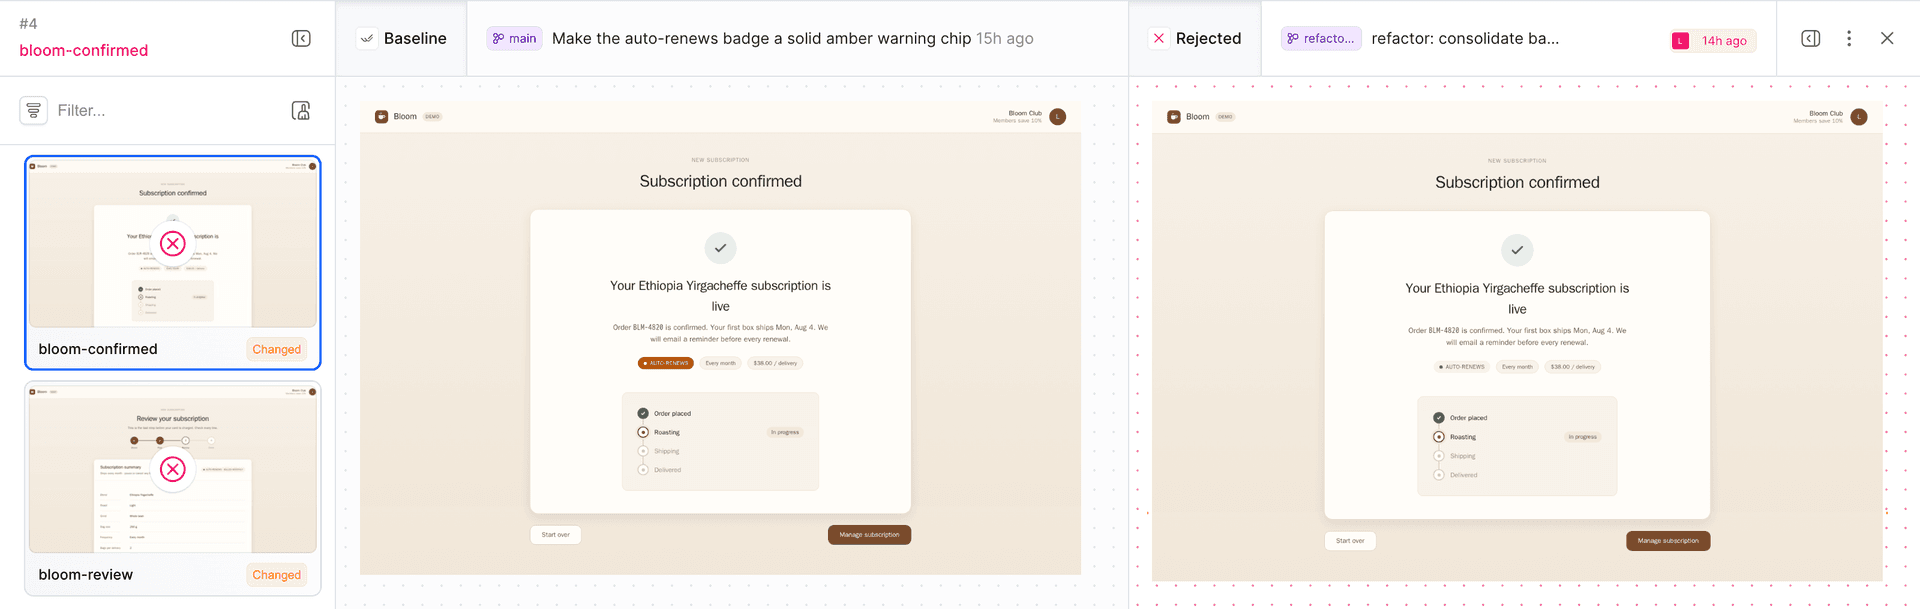Screen dimensions: 1920x609
Task: Click the DEMO badge in the baseline screenshot
Action: (x=432, y=116)
